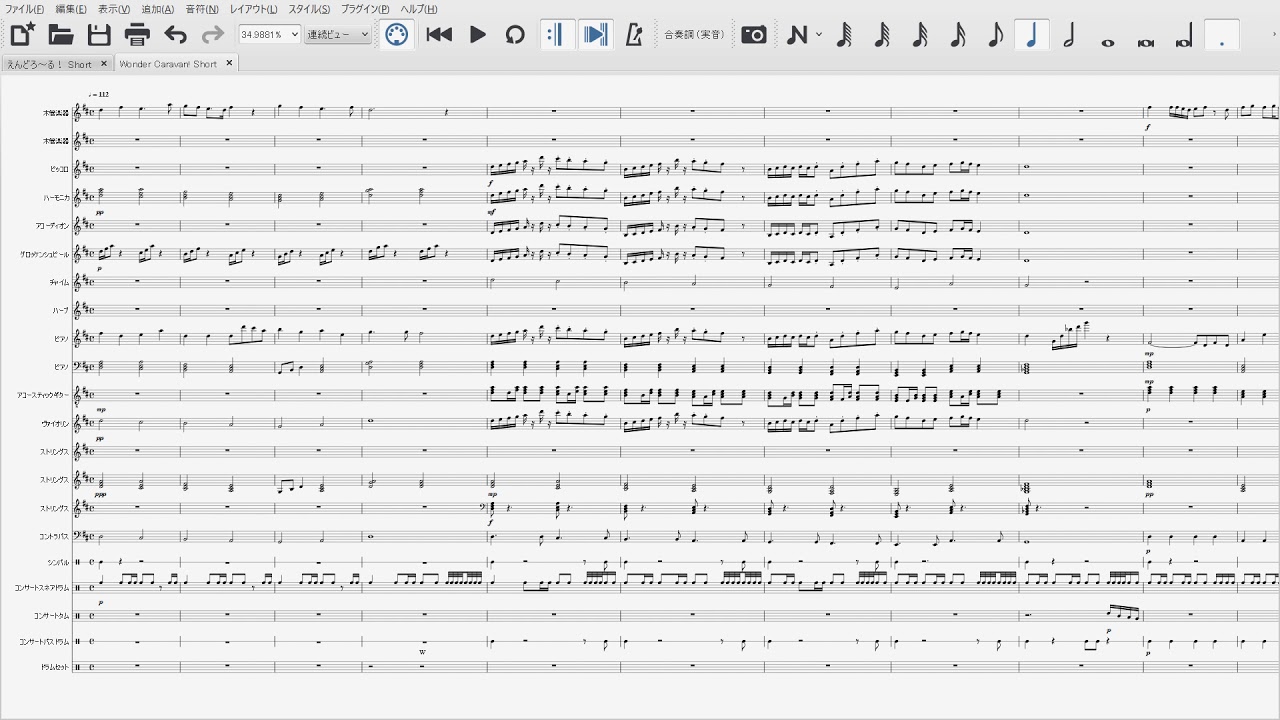Open the 連続ビュー view mode dropdown

[364, 35]
